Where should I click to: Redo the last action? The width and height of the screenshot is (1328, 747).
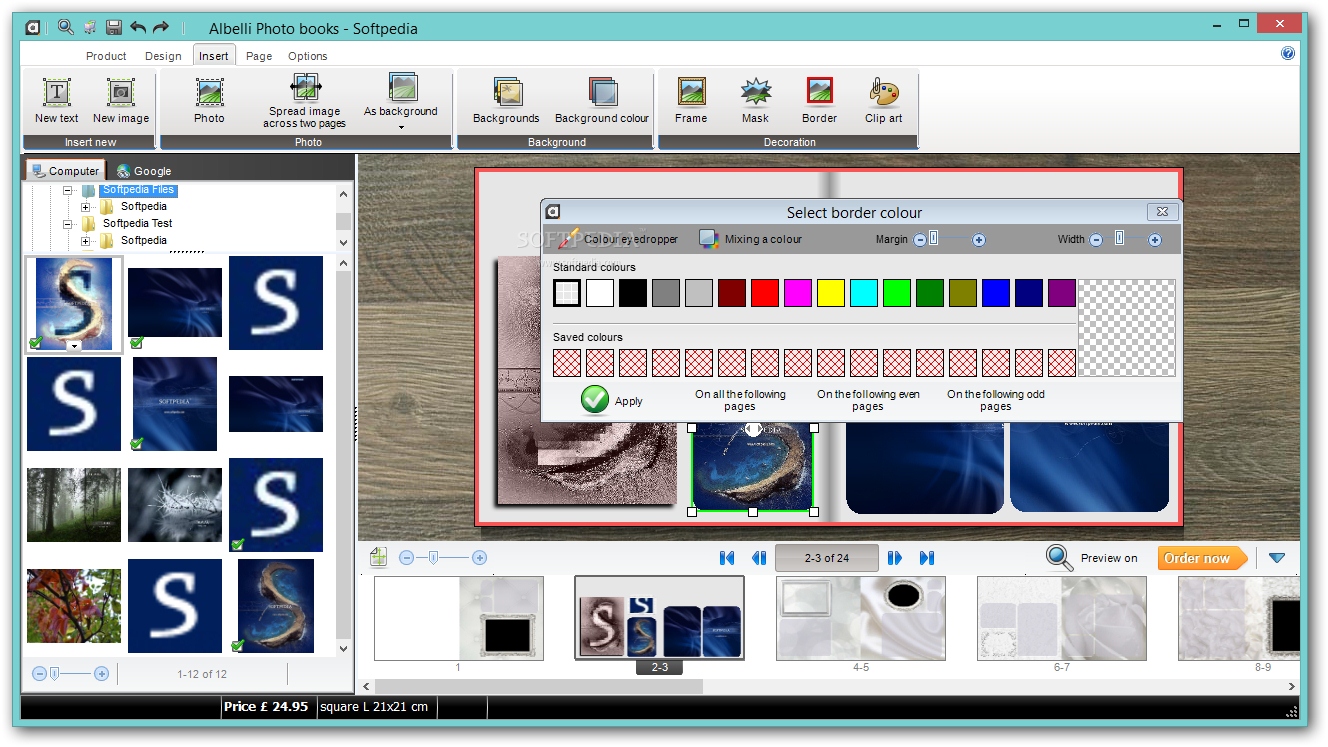point(161,27)
